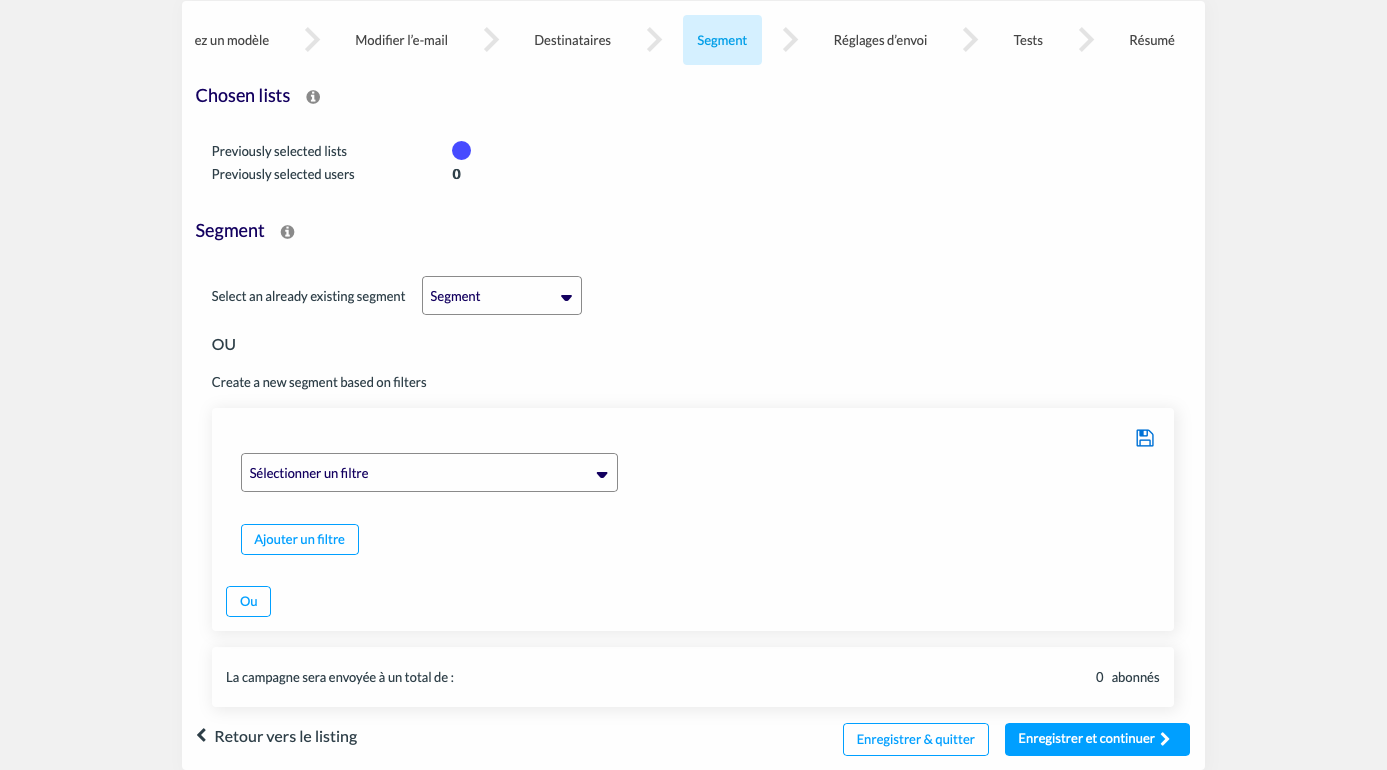The image size is (1387, 770).
Task: Select the highlighted Segment step tab
Action: (722, 40)
